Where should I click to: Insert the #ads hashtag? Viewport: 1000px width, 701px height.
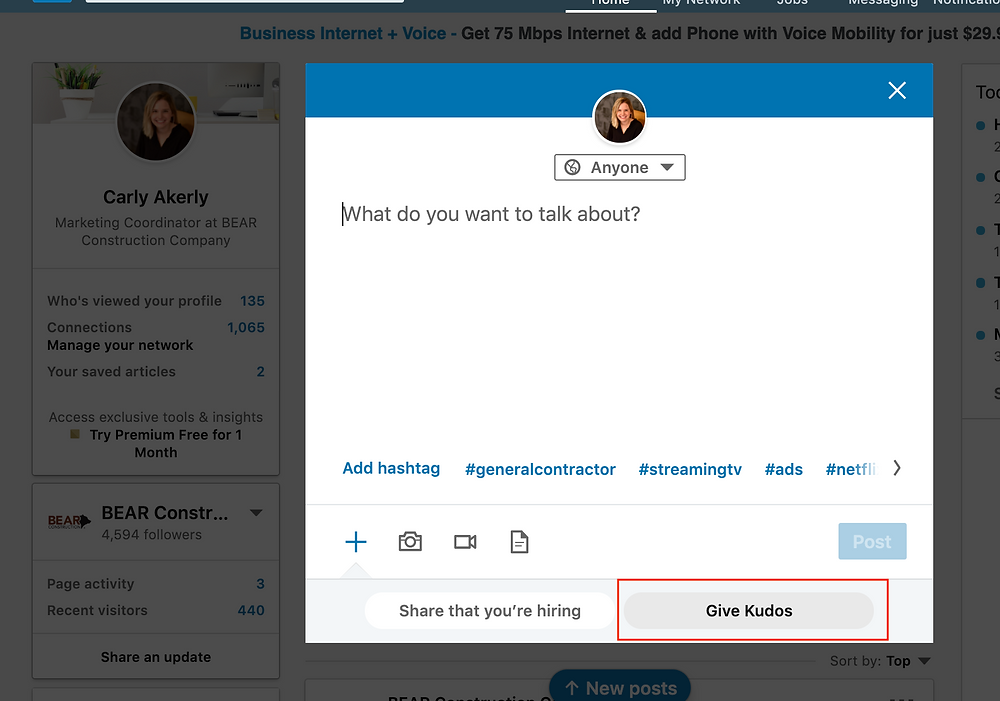[783, 469]
